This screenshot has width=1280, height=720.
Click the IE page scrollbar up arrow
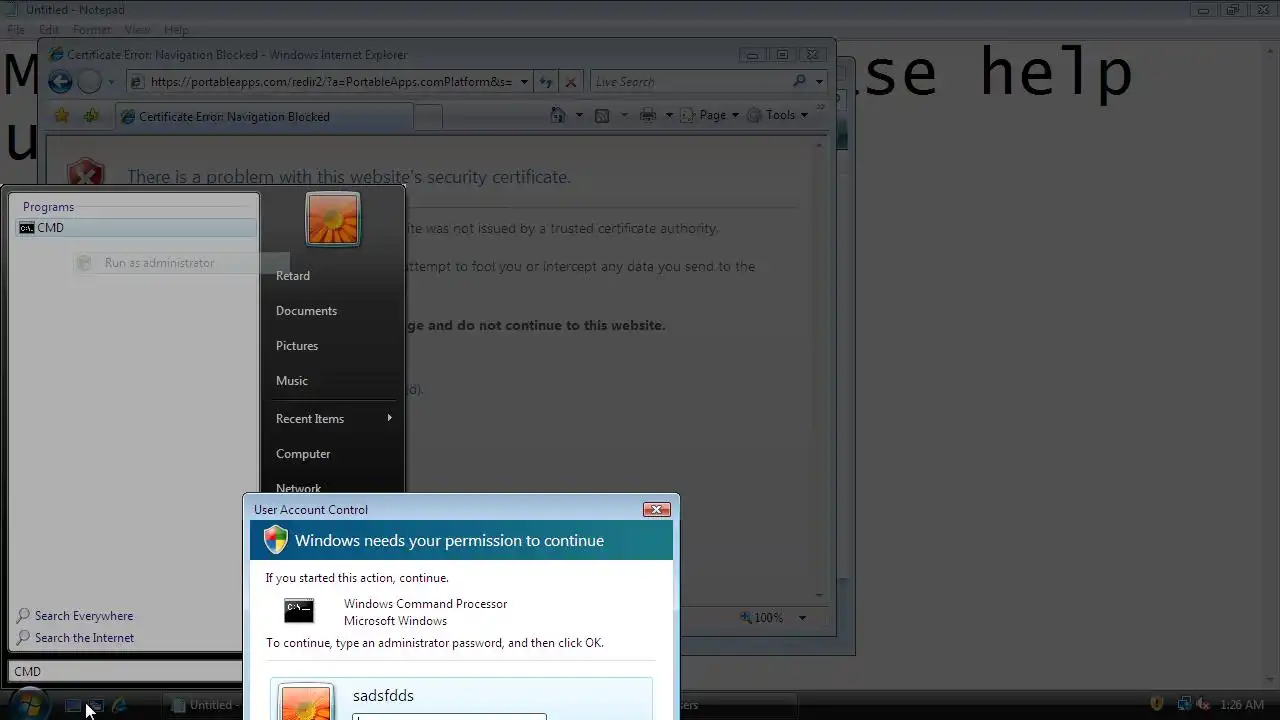pyautogui.click(x=820, y=146)
